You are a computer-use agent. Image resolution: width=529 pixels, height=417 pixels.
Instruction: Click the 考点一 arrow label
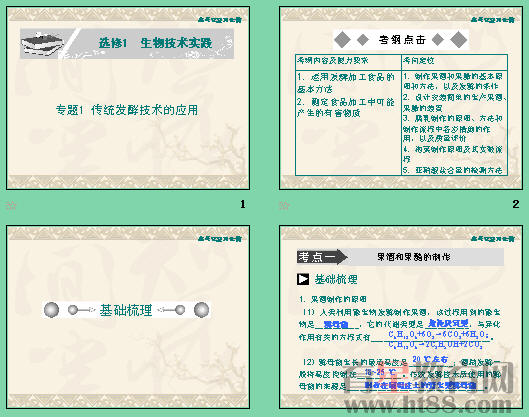coord(322,257)
